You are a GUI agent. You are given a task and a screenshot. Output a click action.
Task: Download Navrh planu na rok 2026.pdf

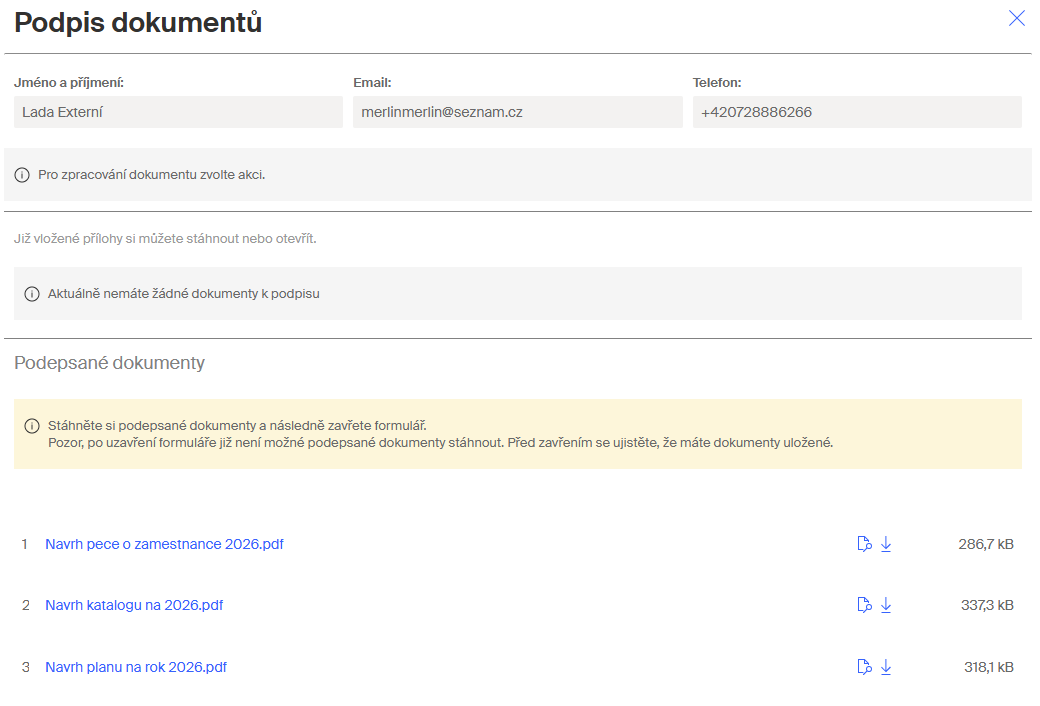(x=885, y=667)
